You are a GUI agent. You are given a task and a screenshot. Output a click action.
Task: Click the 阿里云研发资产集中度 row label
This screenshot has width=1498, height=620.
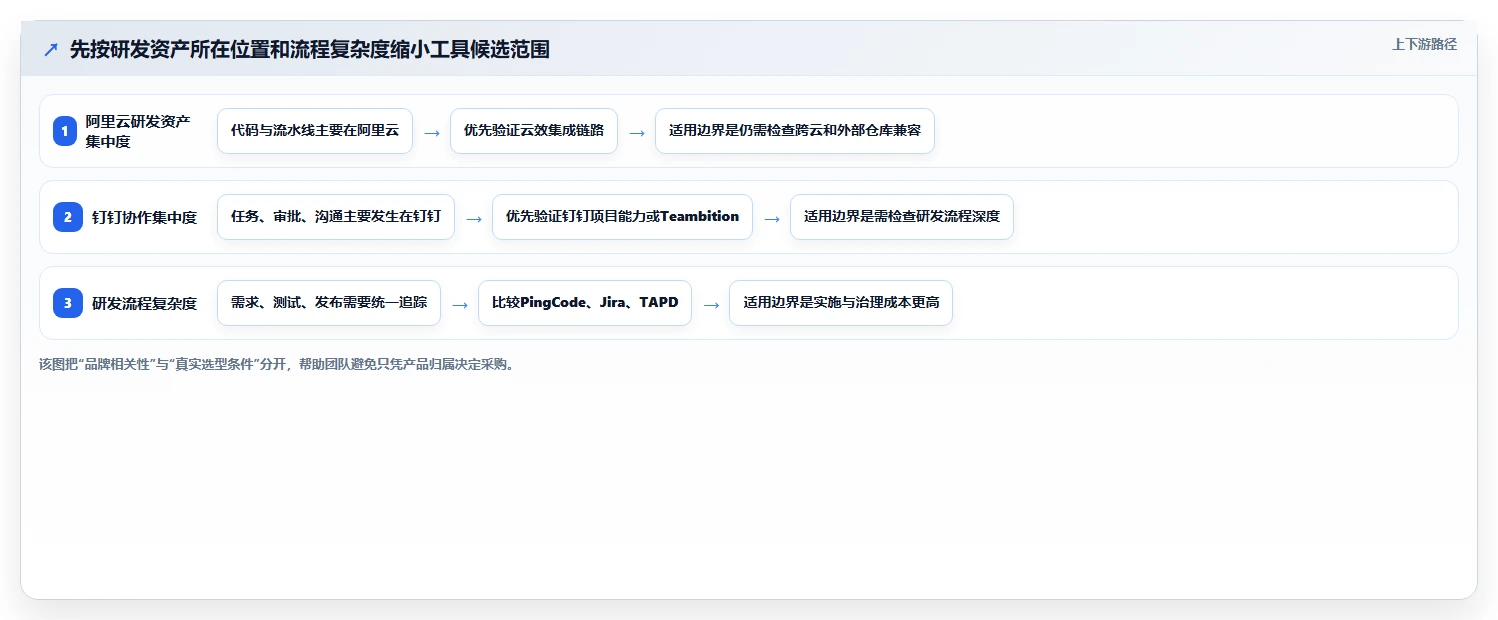point(138,131)
